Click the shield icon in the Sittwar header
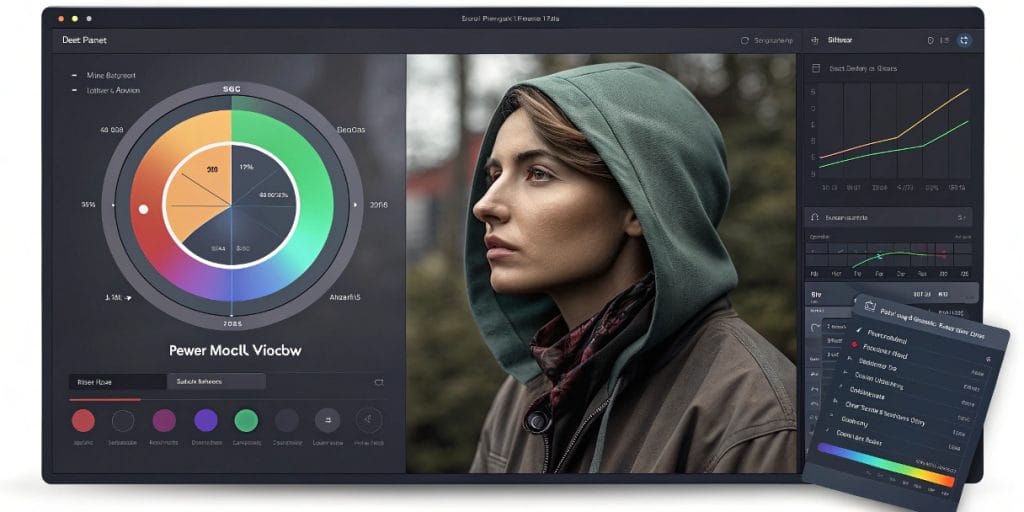This screenshot has width=1024, height=512. tap(930, 40)
